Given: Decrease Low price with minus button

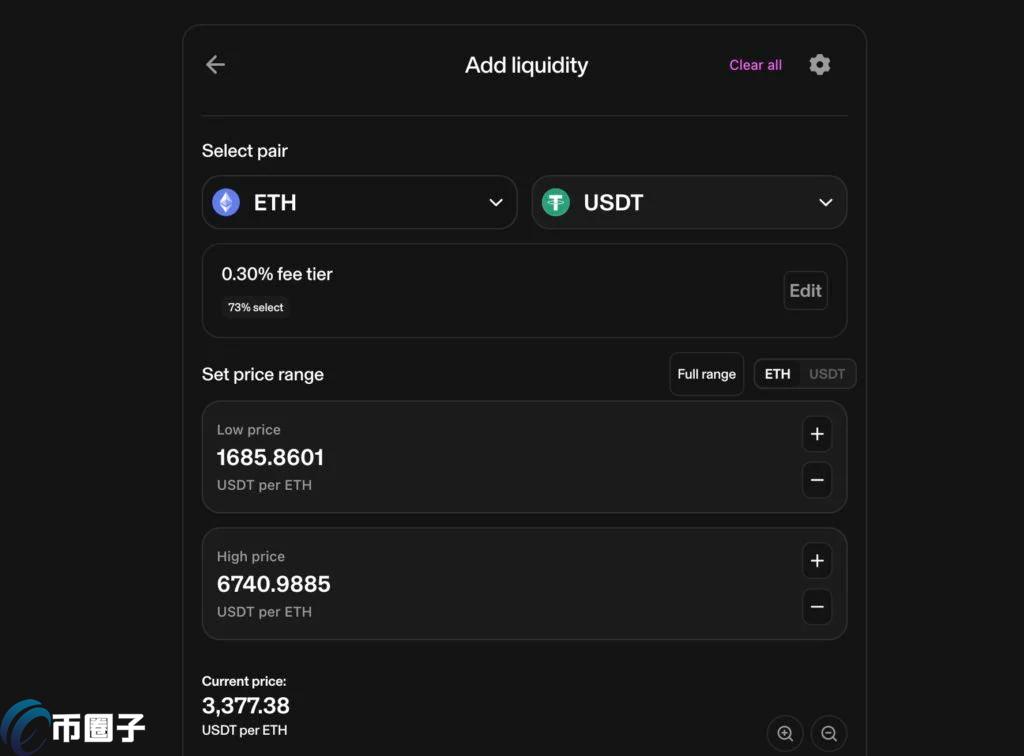Looking at the screenshot, I should 817,480.
